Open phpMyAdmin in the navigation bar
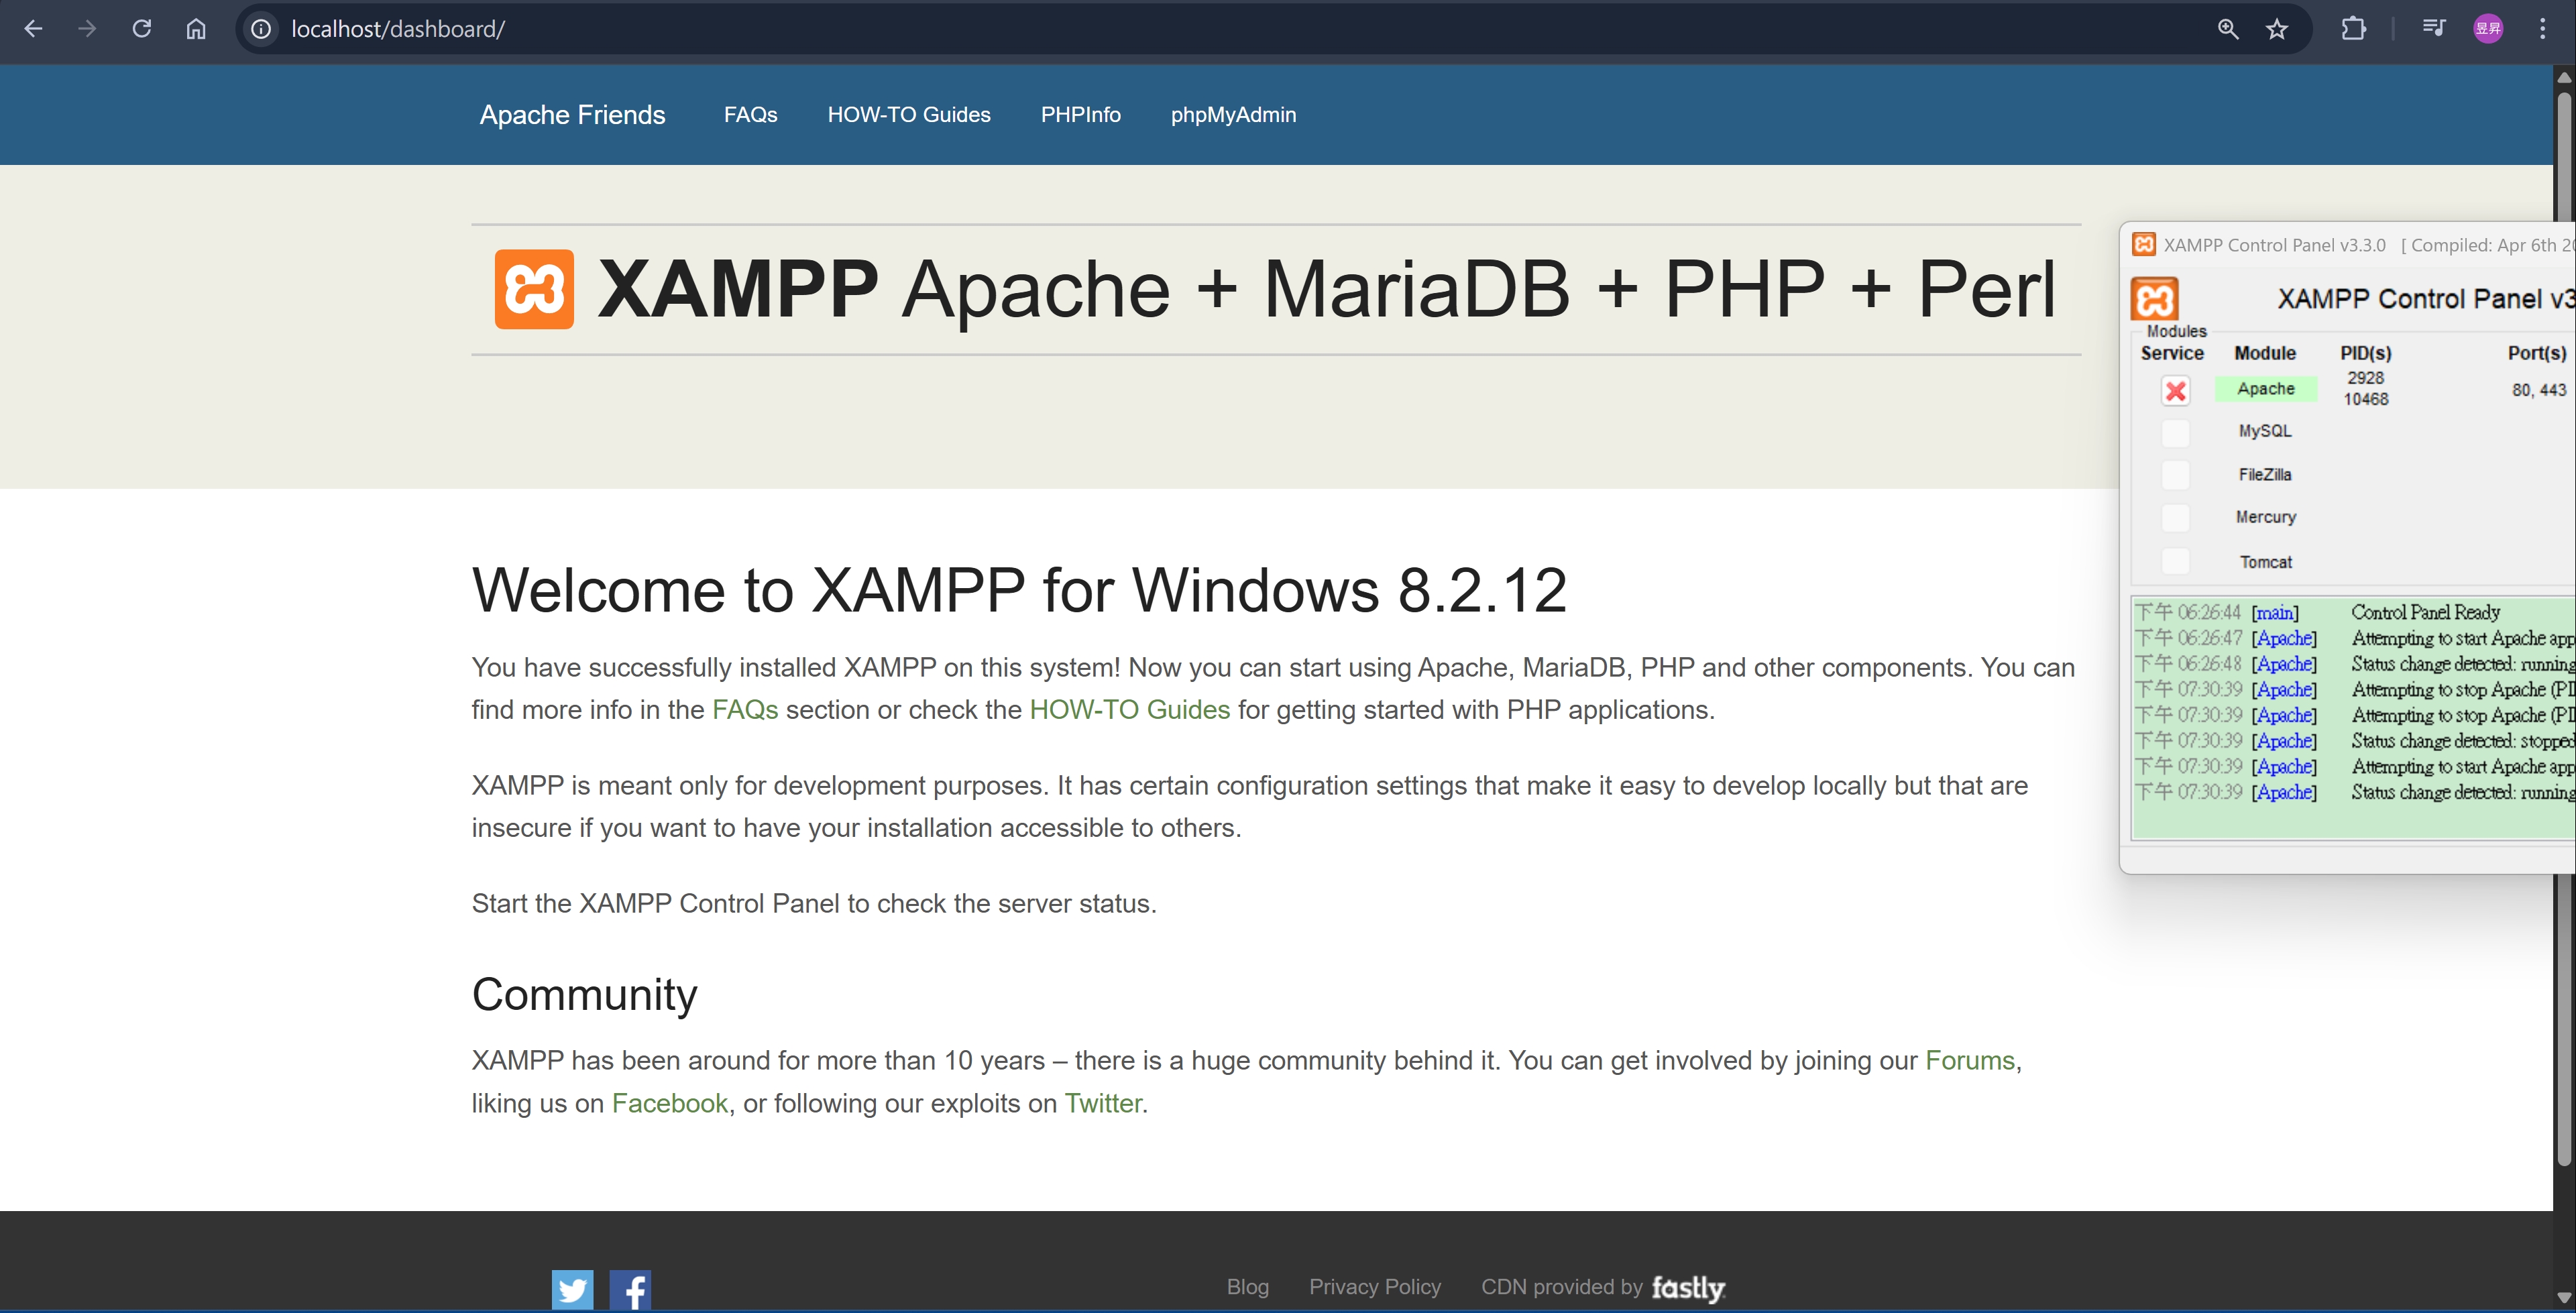Image resolution: width=2576 pixels, height=1313 pixels. tap(1233, 115)
